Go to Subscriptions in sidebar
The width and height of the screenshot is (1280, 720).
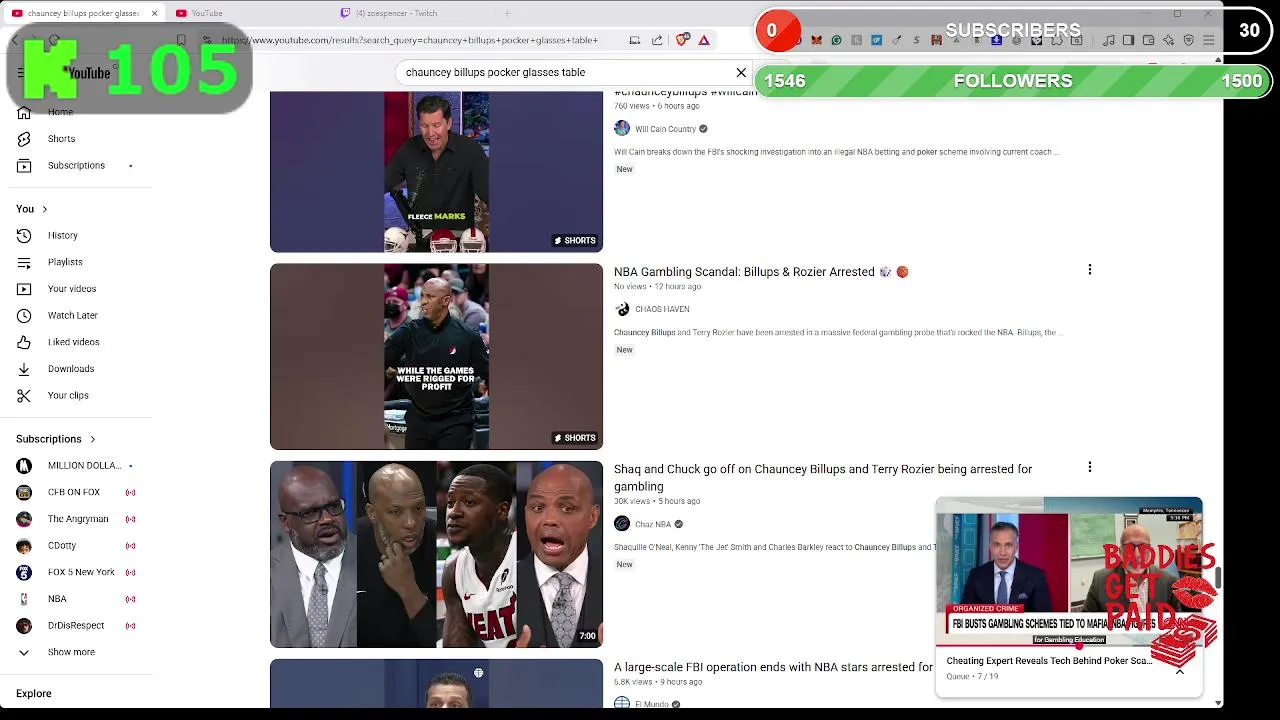tap(75, 165)
